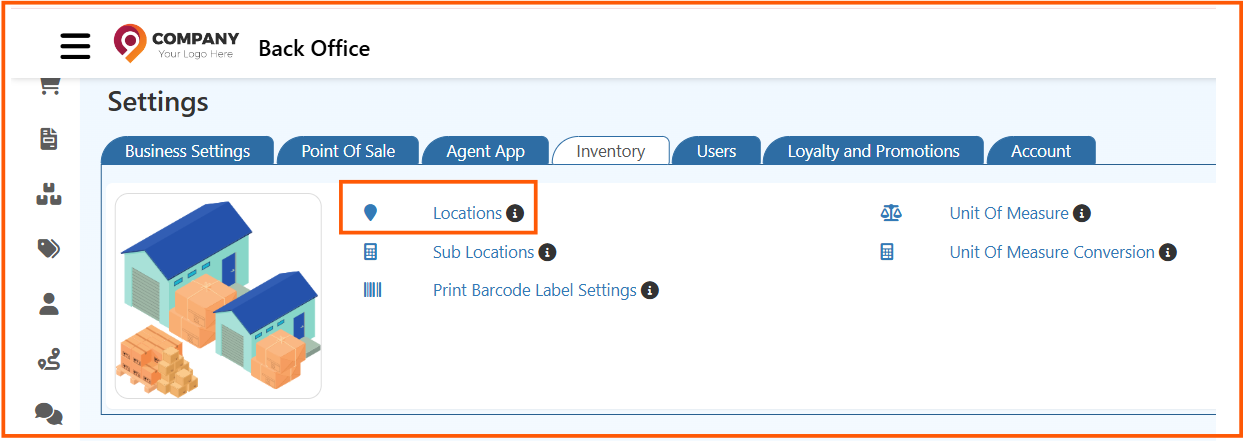Image resolution: width=1243 pixels, height=441 pixels.
Task: Open Print Barcode Label Settings link
Action: [534, 291]
